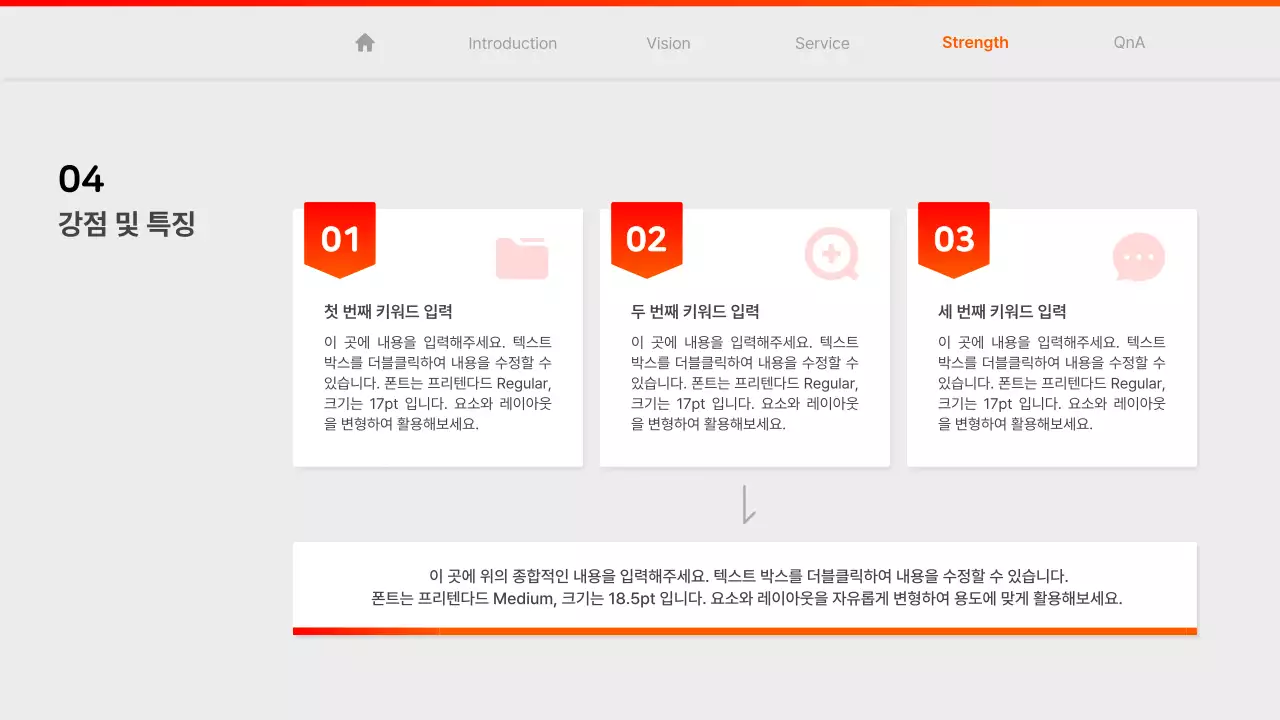Image resolution: width=1280 pixels, height=720 pixels.
Task: Open the Introduction menu item
Action: pyautogui.click(x=512, y=43)
